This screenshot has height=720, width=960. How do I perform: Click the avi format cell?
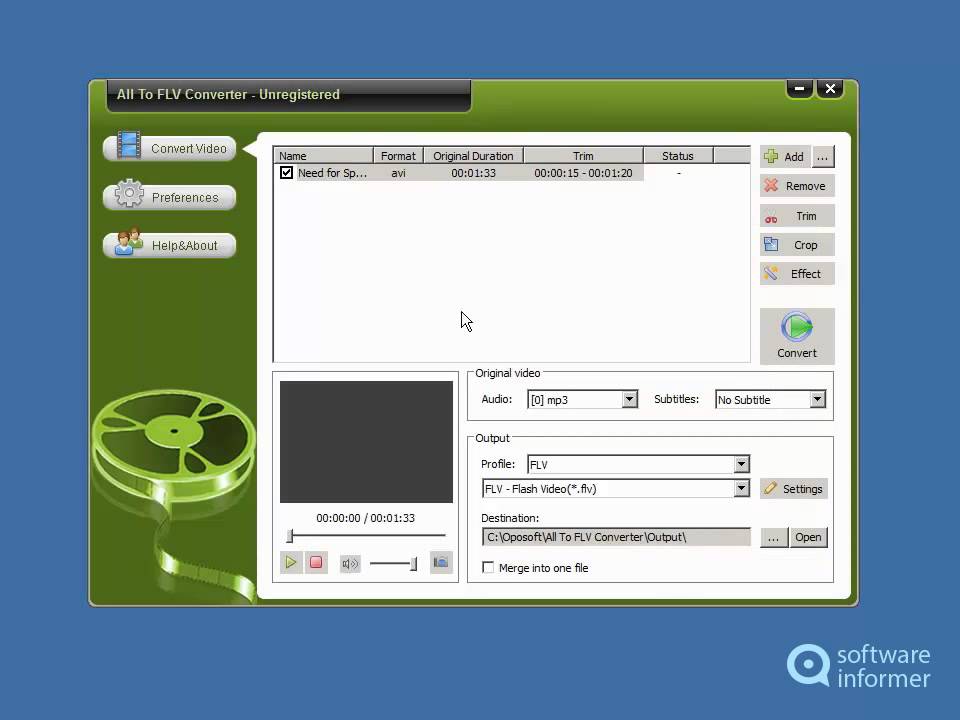coord(398,173)
